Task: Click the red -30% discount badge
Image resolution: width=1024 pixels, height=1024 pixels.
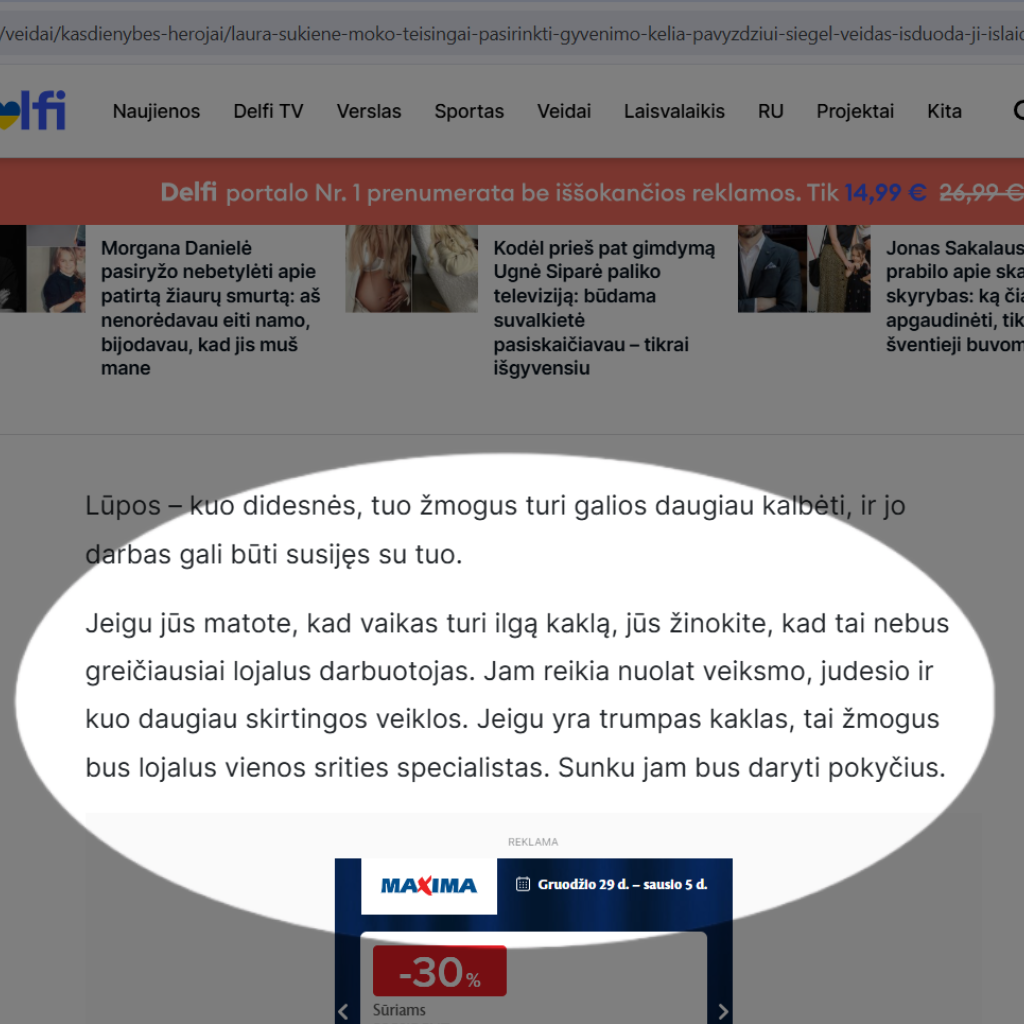Action: (439, 972)
